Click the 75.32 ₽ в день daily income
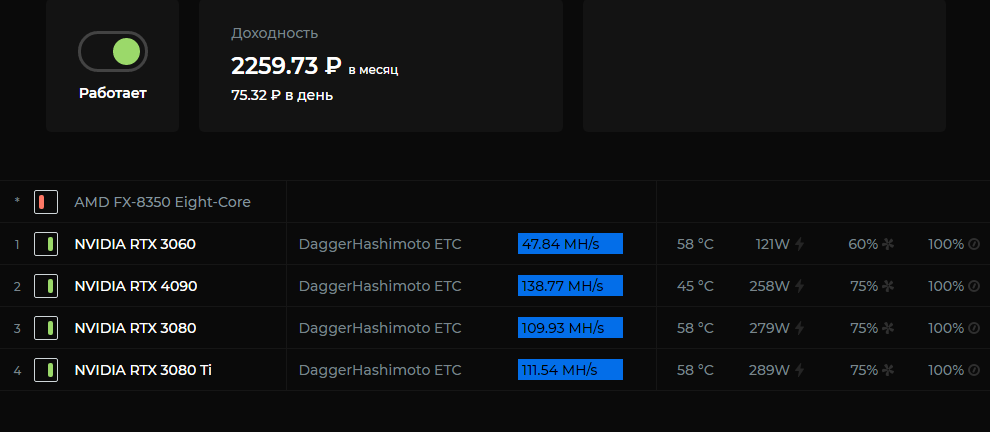 click(x=282, y=95)
